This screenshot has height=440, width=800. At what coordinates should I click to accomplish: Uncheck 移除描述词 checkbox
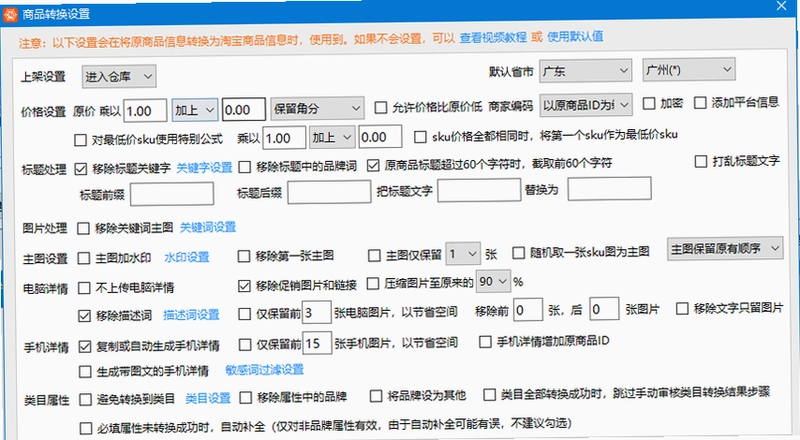(84, 316)
